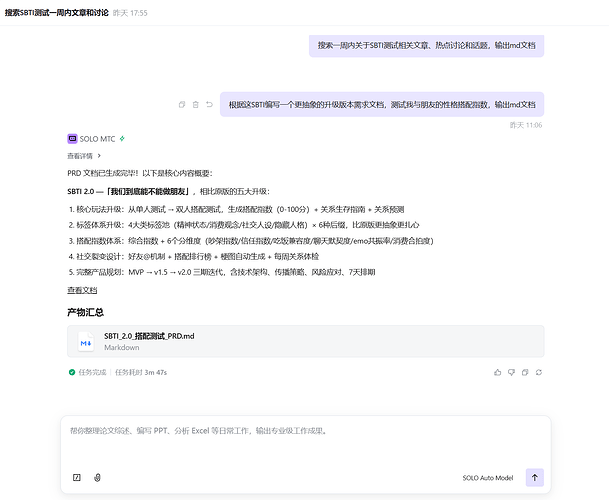Open the SOLO Auto Model selector

pos(487,478)
